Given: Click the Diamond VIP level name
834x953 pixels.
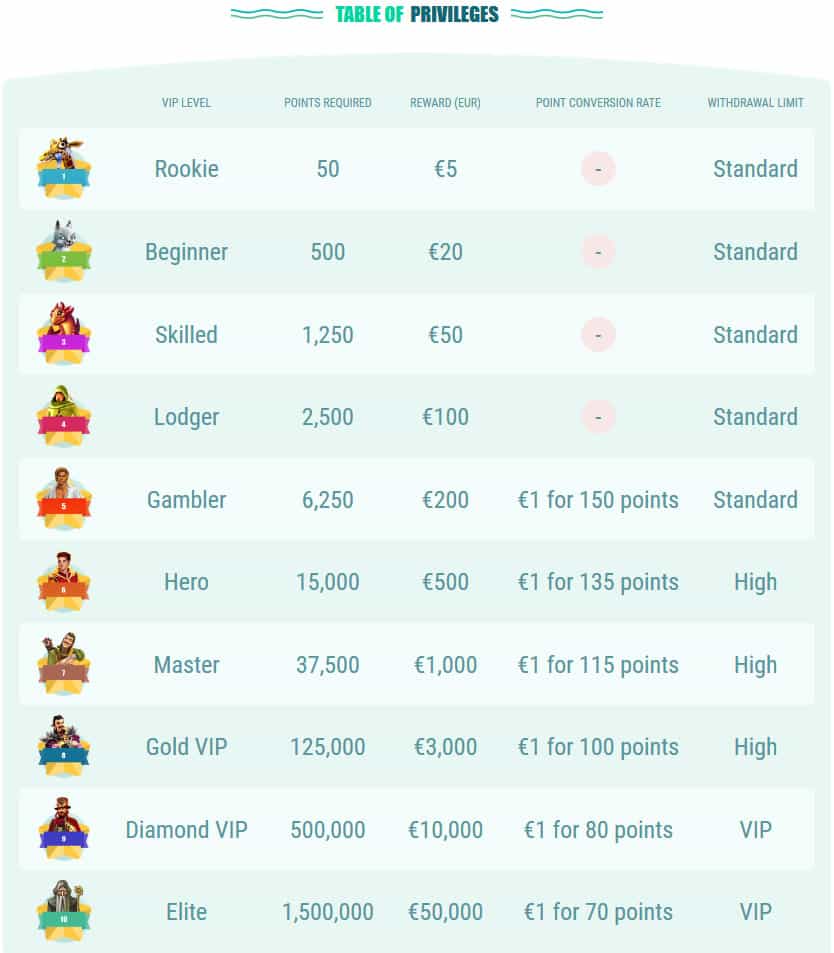Looking at the screenshot, I should [x=187, y=830].
